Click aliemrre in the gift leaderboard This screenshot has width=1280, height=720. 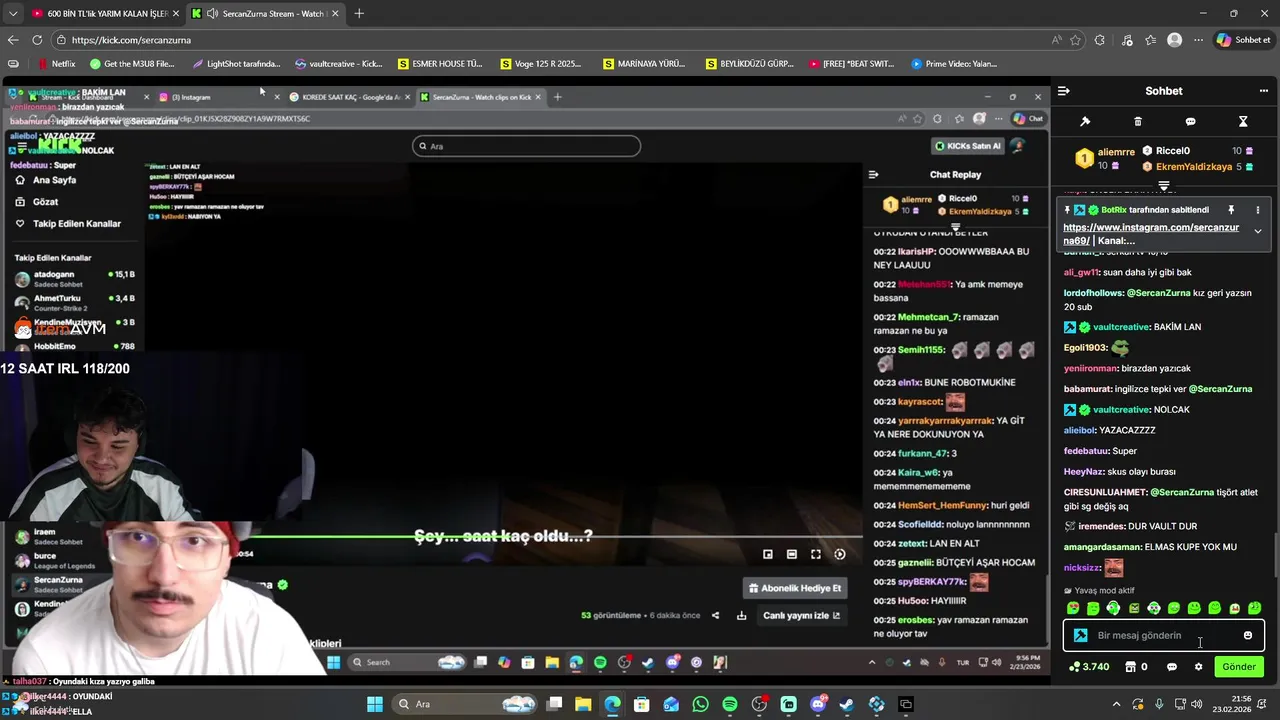[1116, 152]
